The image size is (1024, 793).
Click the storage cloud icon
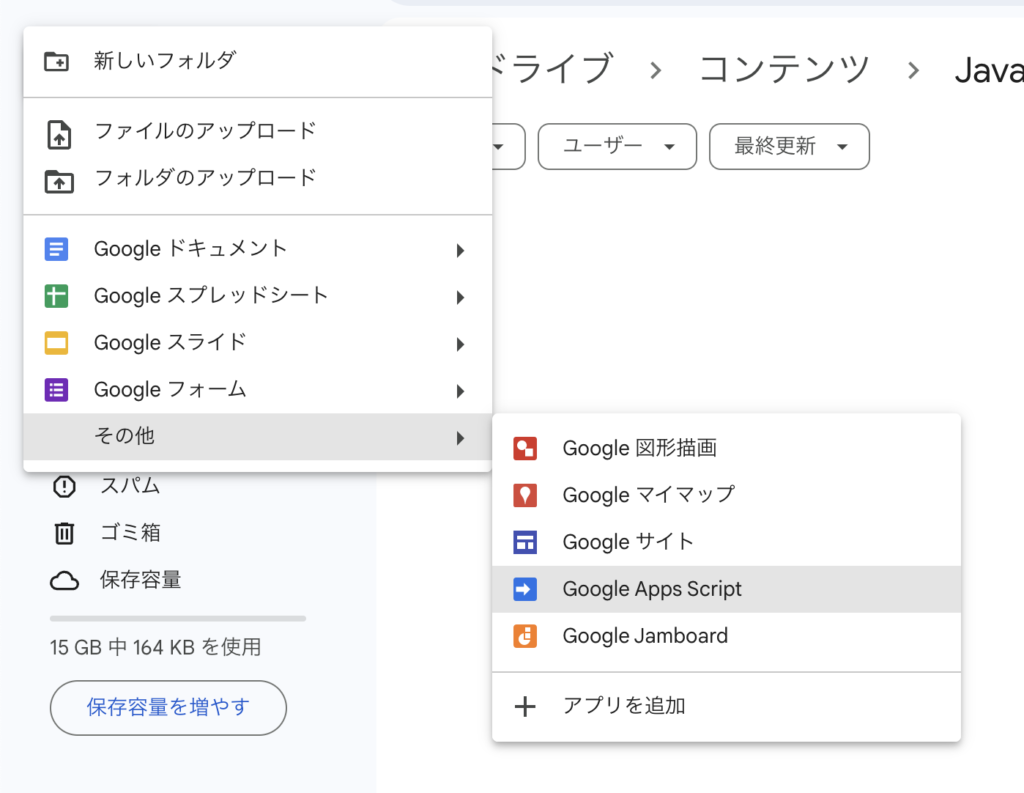pyautogui.click(x=64, y=580)
